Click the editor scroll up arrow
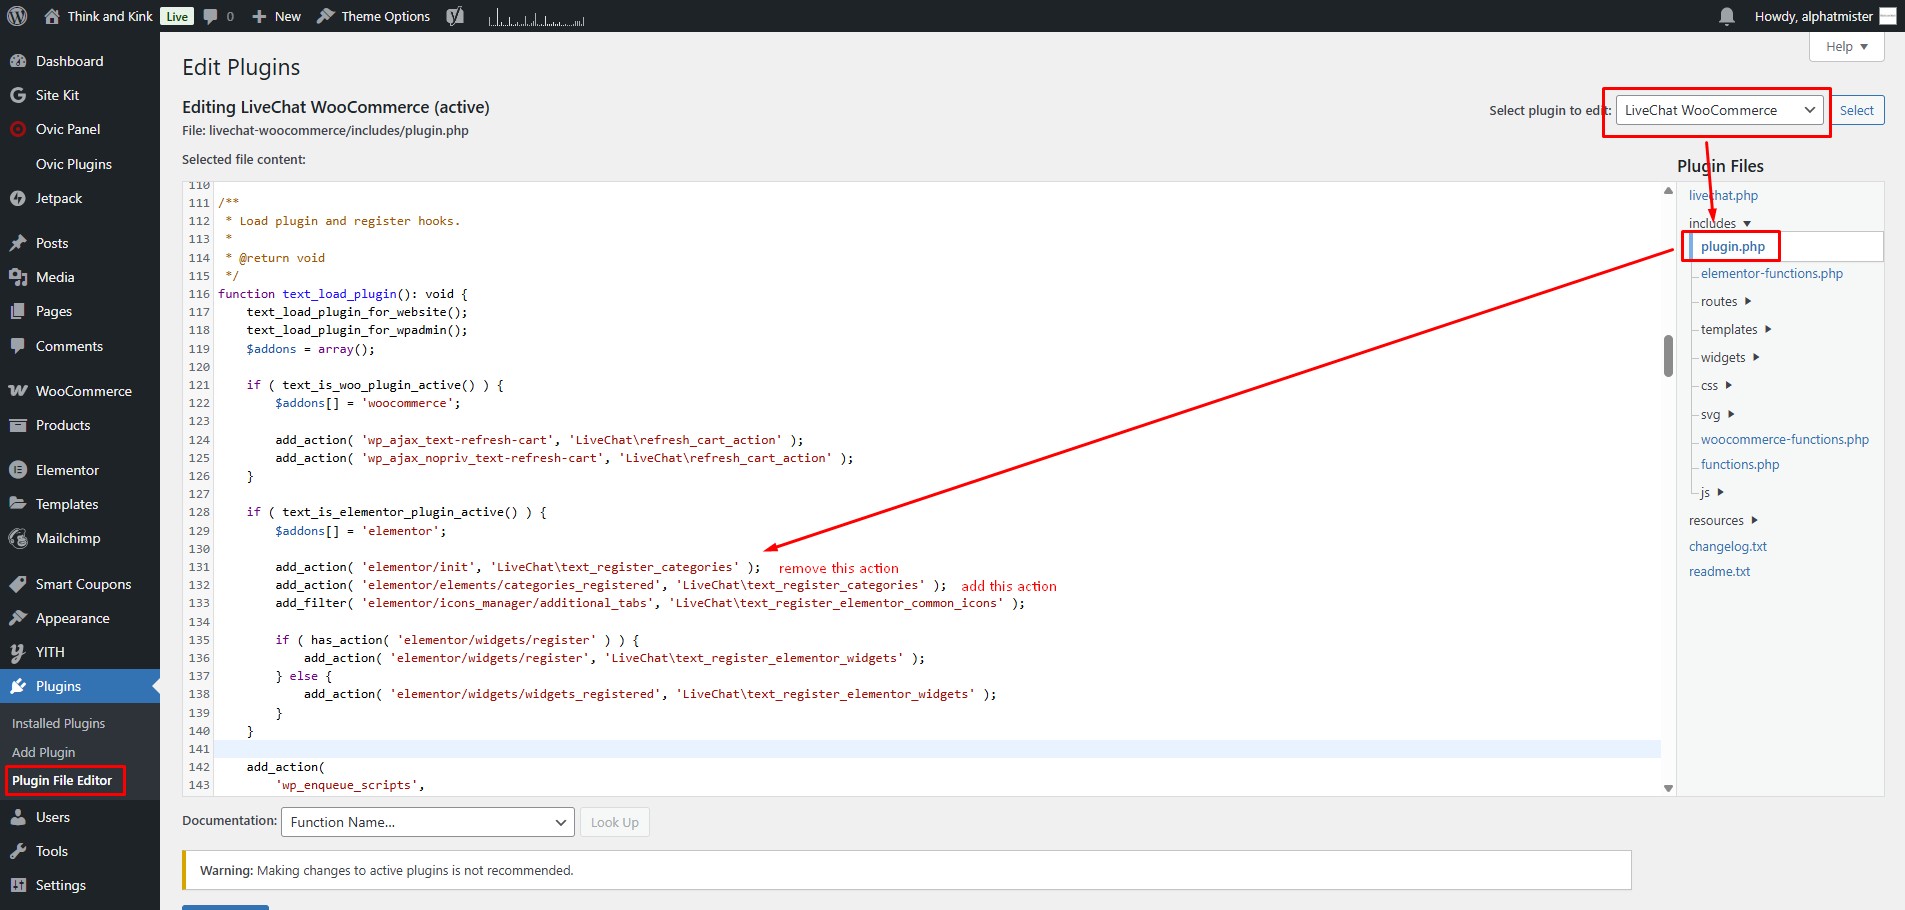The height and width of the screenshot is (910, 1905). (1668, 190)
